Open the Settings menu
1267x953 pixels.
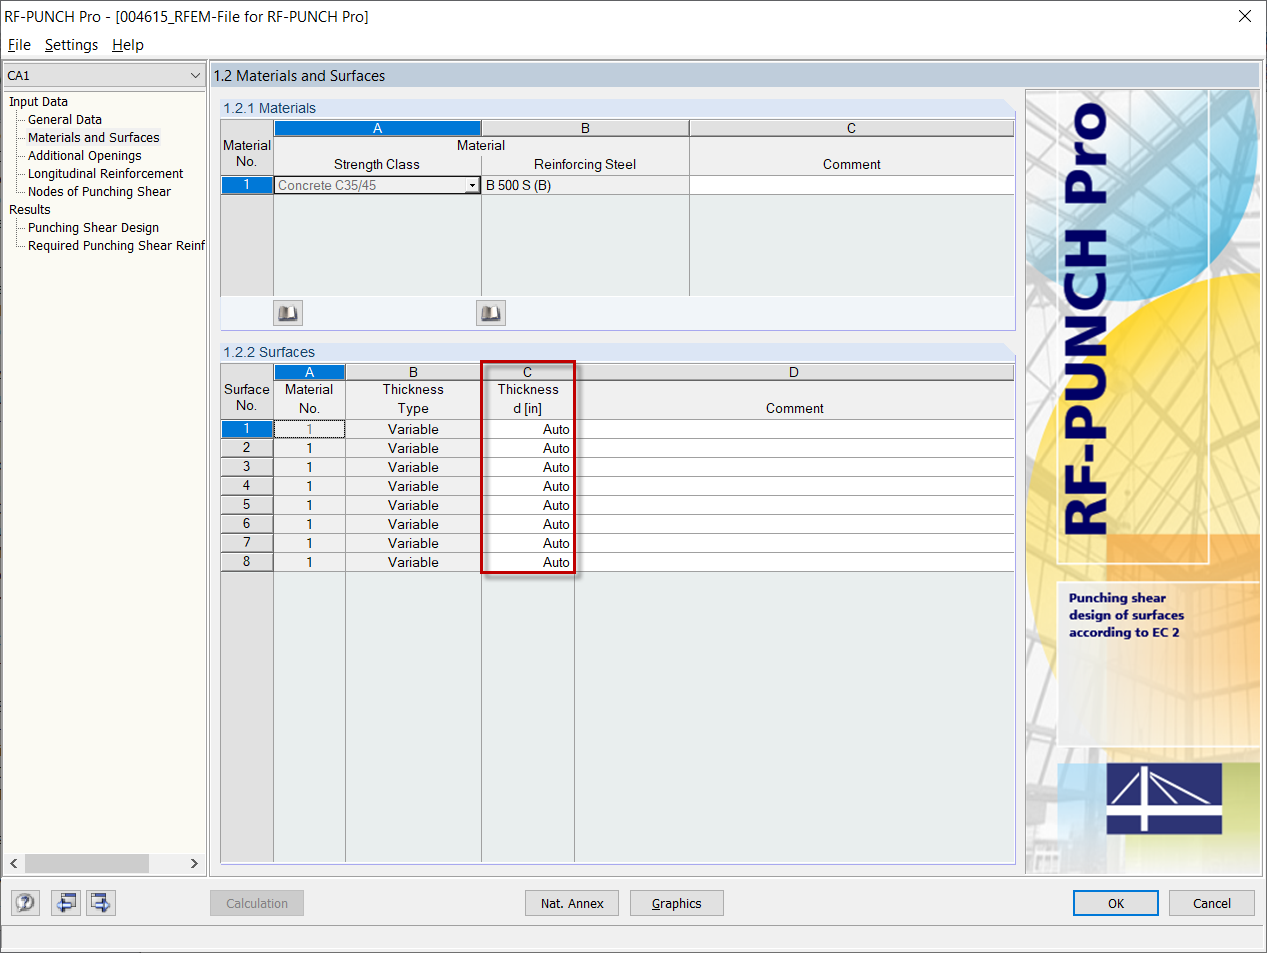click(x=70, y=45)
